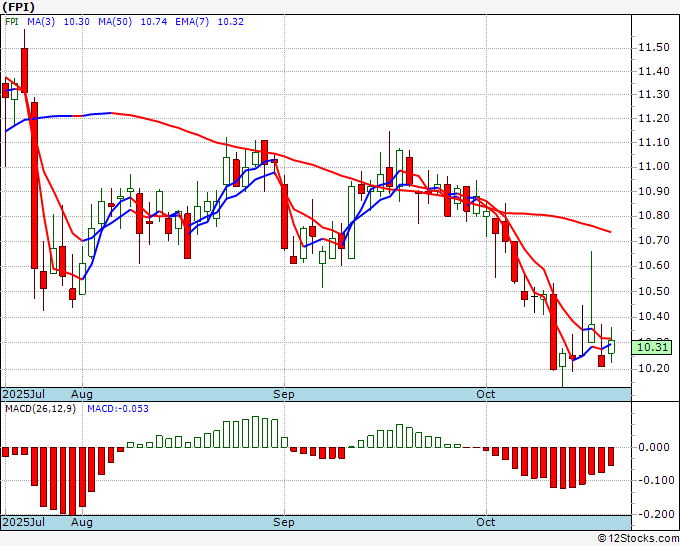680x546 pixels.
Task: Click Sep on the price chart axis
Action: point(284,394)
